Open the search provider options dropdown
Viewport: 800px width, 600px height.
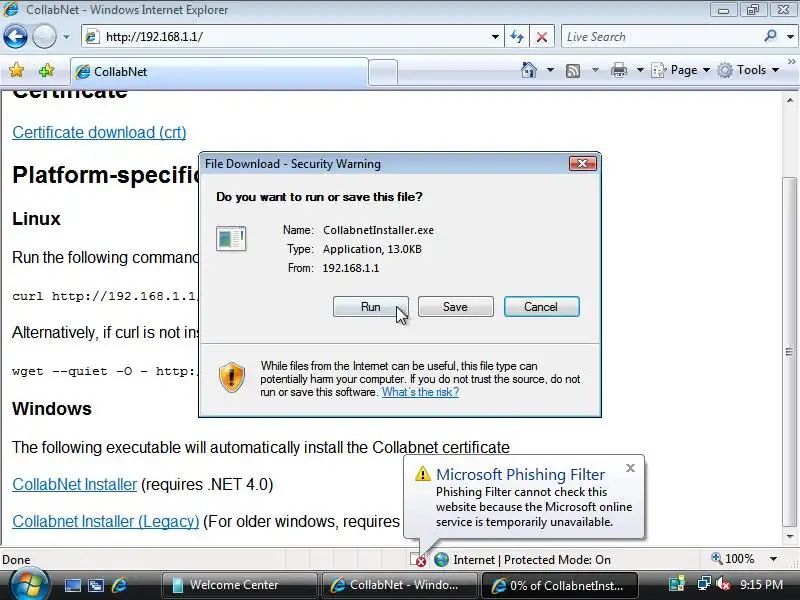click(790, 37)
